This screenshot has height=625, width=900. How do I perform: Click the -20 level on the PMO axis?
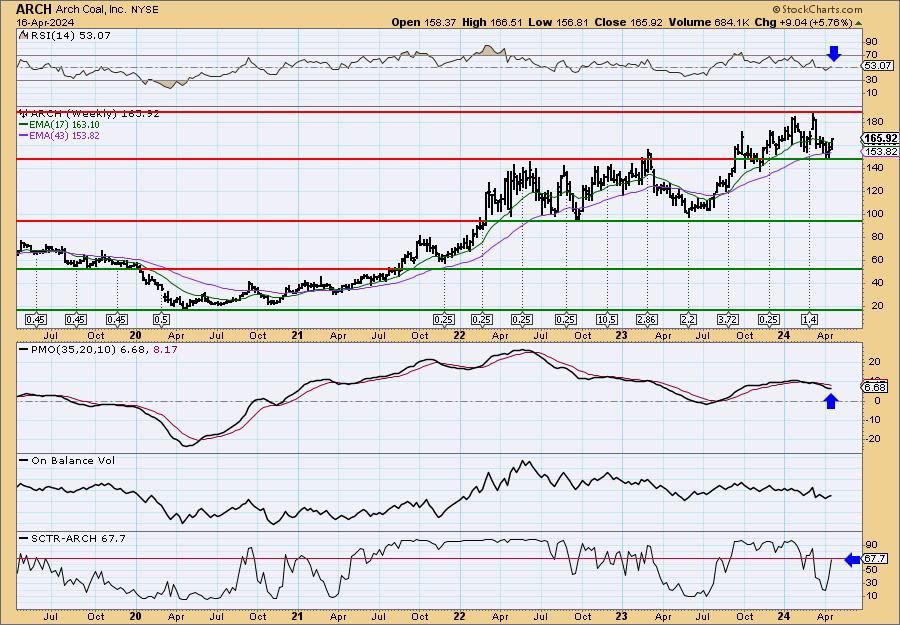point(872,438)
